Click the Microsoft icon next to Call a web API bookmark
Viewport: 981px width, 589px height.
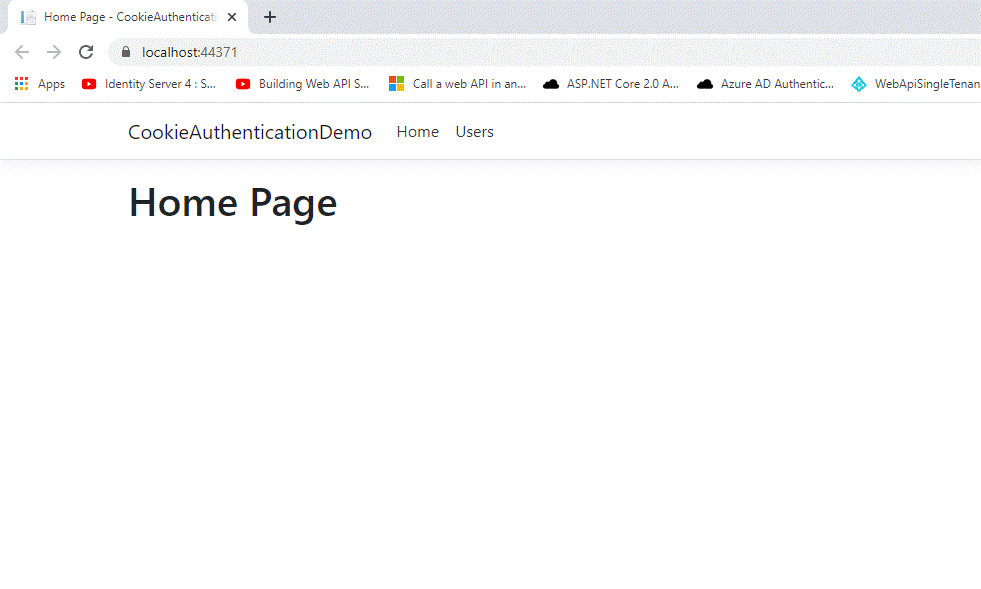click(x=396, y=84)
